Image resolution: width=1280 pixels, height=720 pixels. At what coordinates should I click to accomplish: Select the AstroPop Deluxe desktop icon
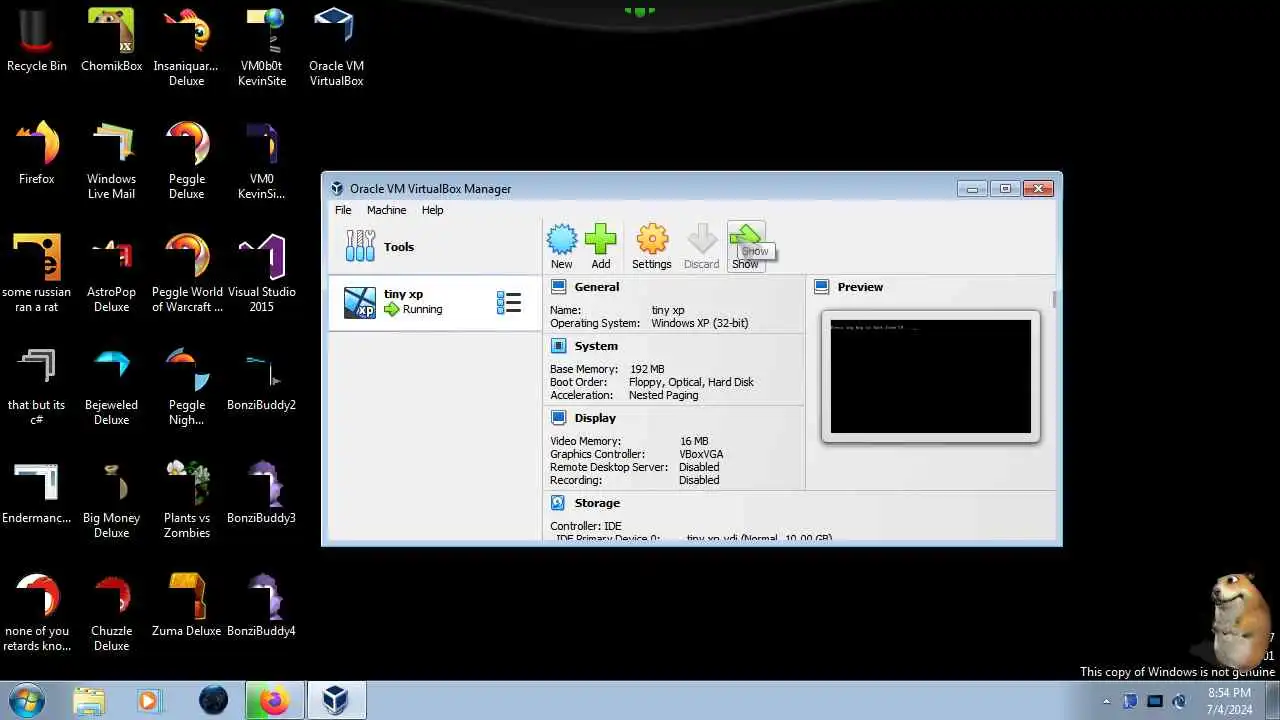coord(111,274)
